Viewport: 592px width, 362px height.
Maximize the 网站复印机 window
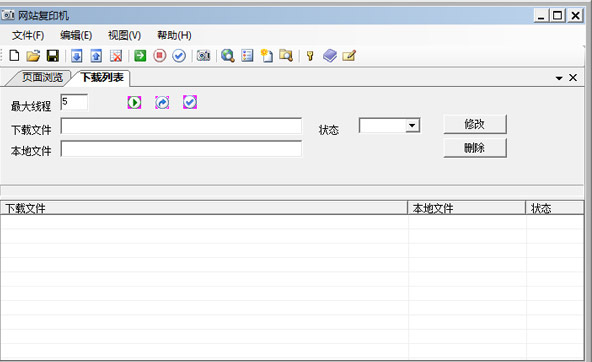(x=558, y=16)
